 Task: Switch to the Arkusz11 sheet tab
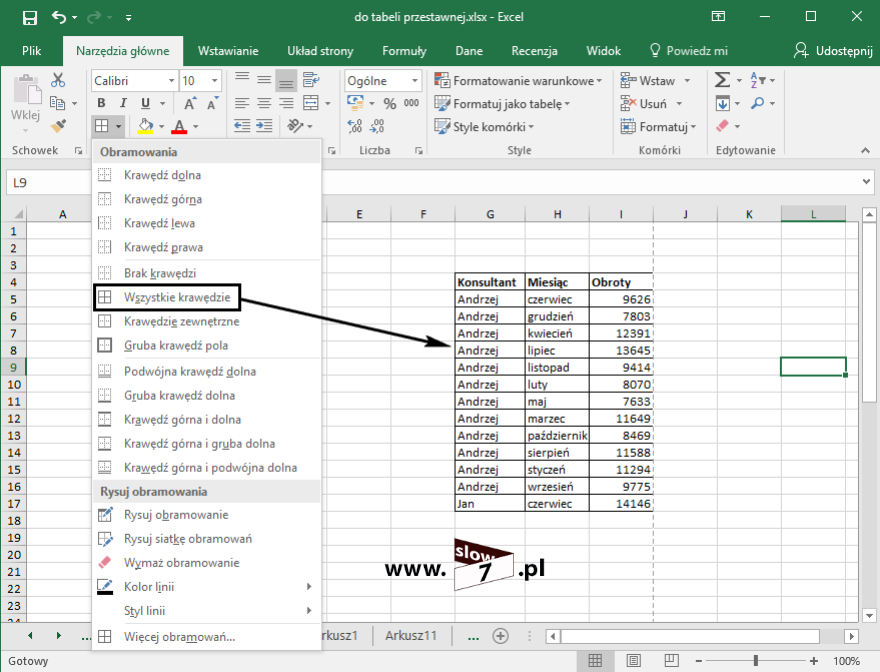[411, 636]
